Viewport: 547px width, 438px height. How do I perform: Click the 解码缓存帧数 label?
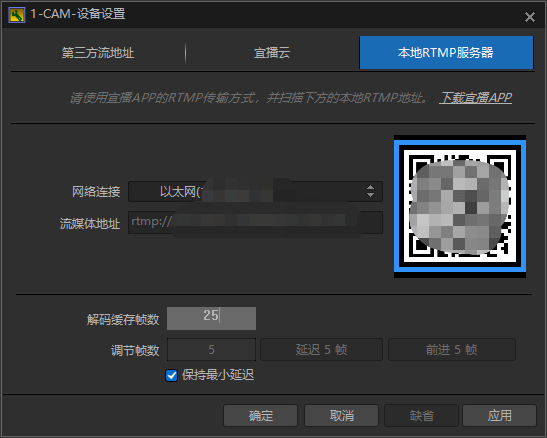coord(123,319)
